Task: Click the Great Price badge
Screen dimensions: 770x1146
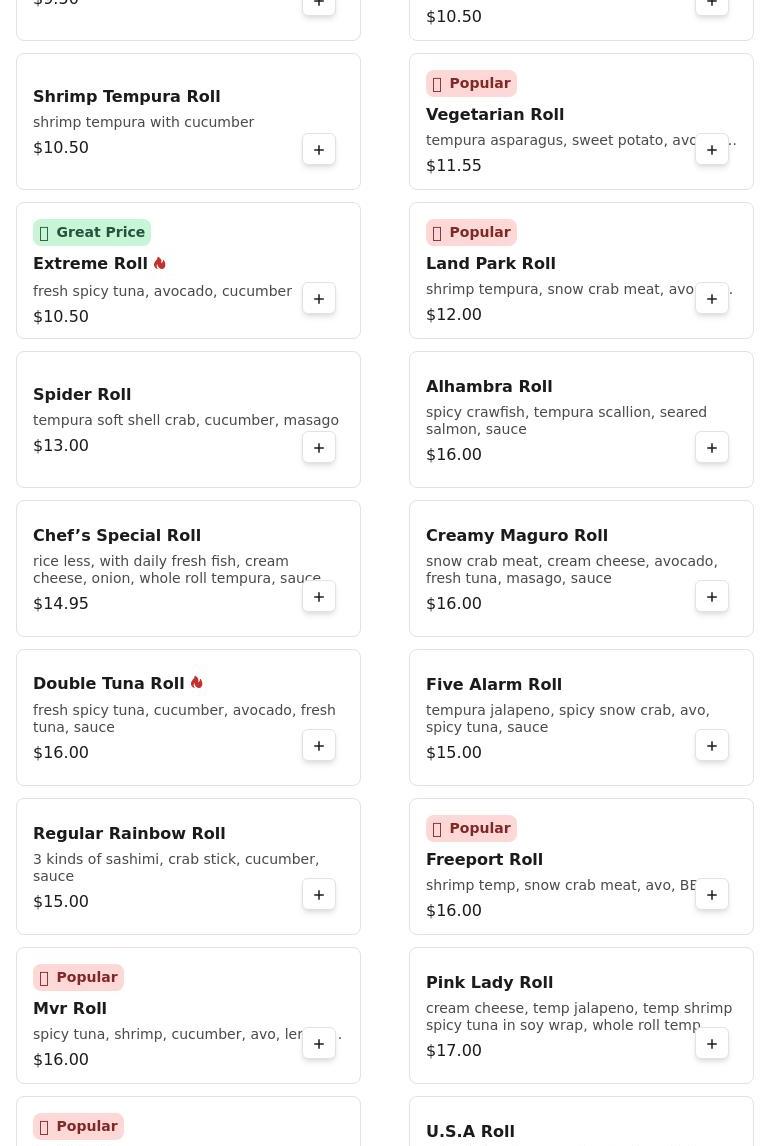Action: [x=92, y=232]
